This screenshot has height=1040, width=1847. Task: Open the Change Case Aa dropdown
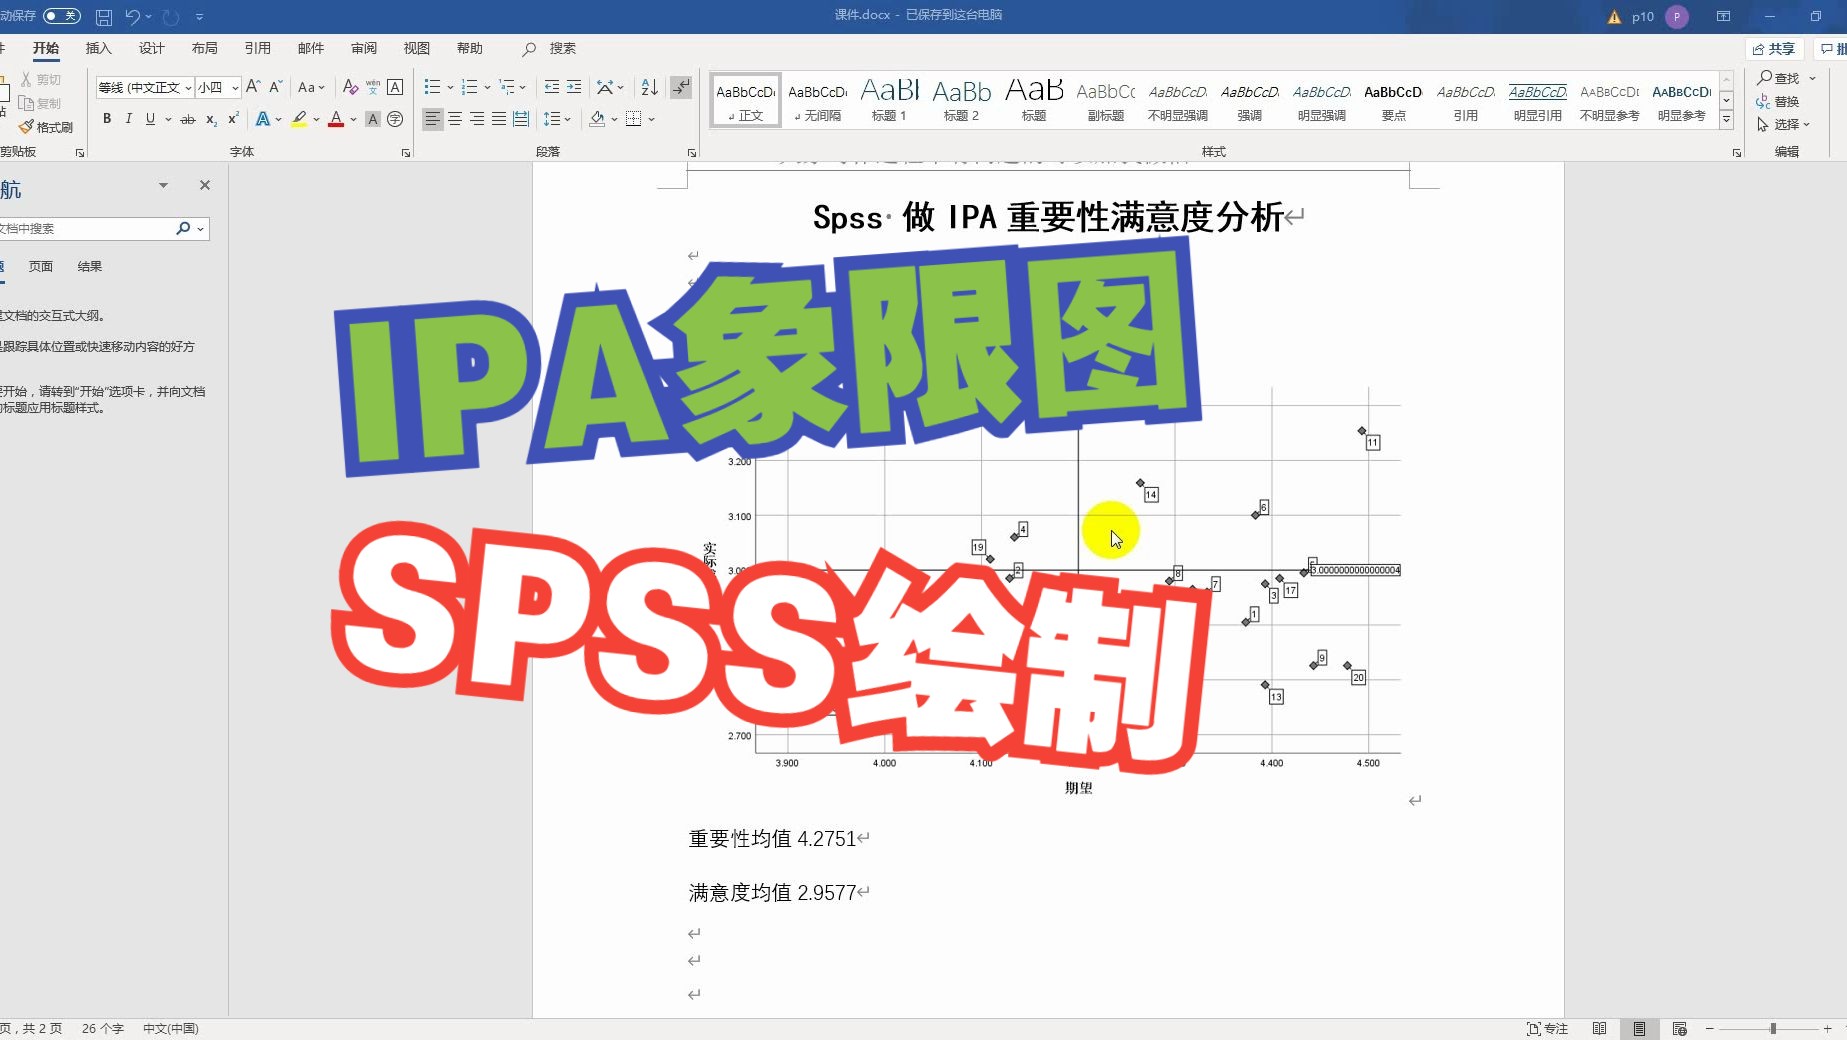[311, 87]
